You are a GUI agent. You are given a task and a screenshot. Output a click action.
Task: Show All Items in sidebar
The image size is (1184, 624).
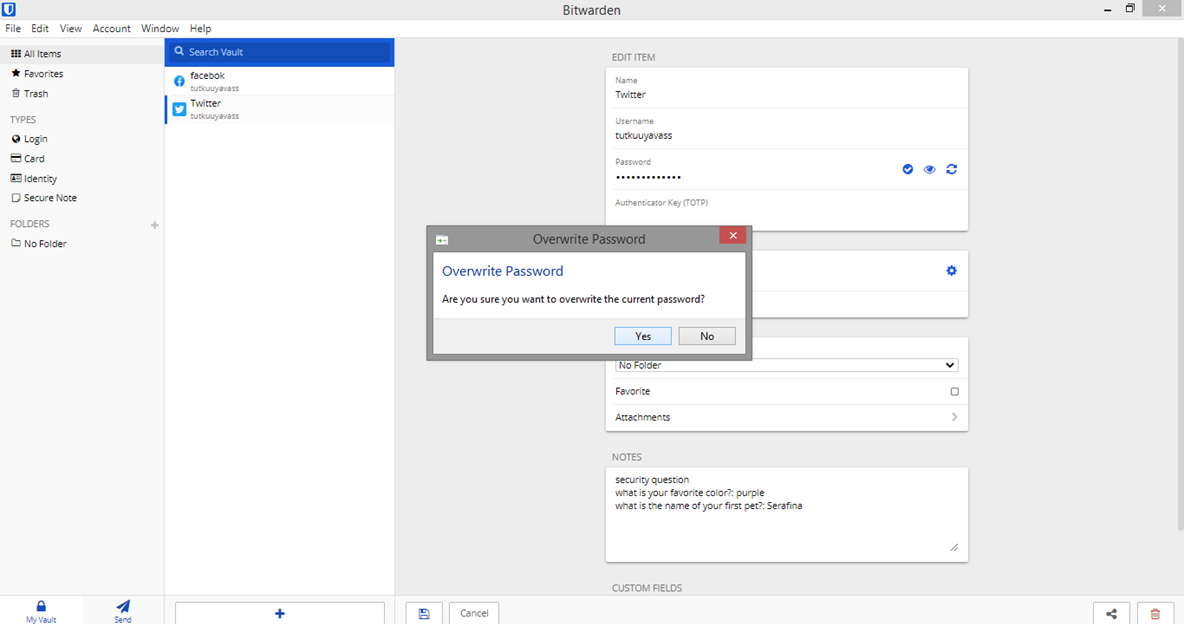82,54
